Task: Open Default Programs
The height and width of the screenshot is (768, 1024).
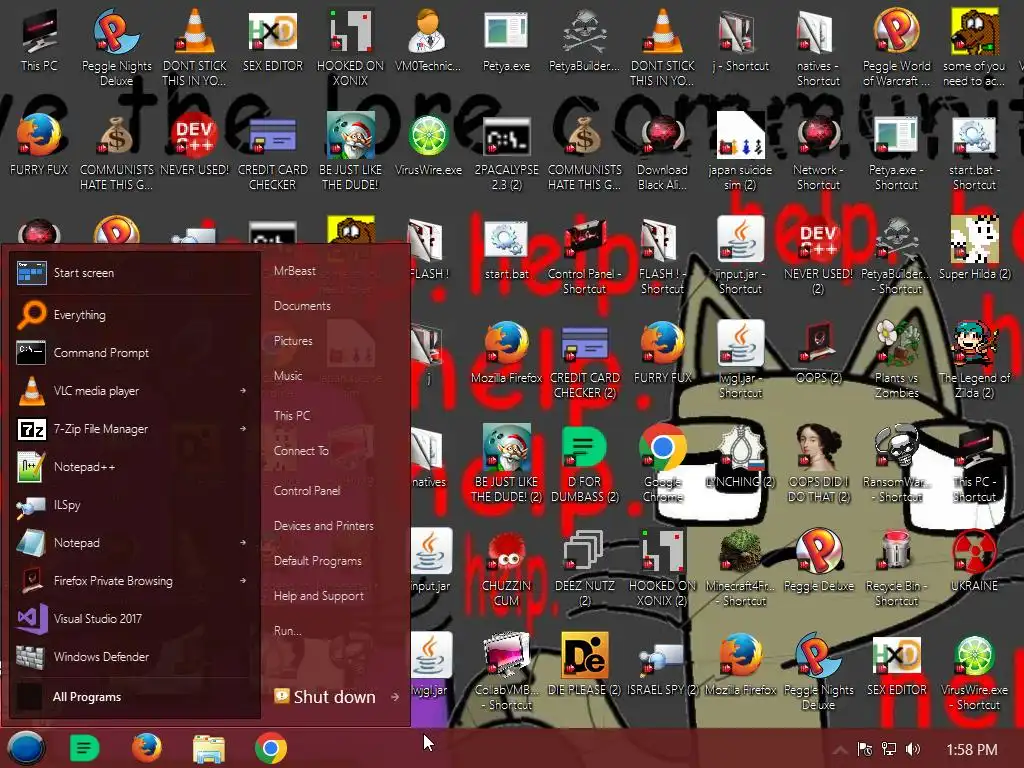Action: pyautogui.click(x=317, y=561)
